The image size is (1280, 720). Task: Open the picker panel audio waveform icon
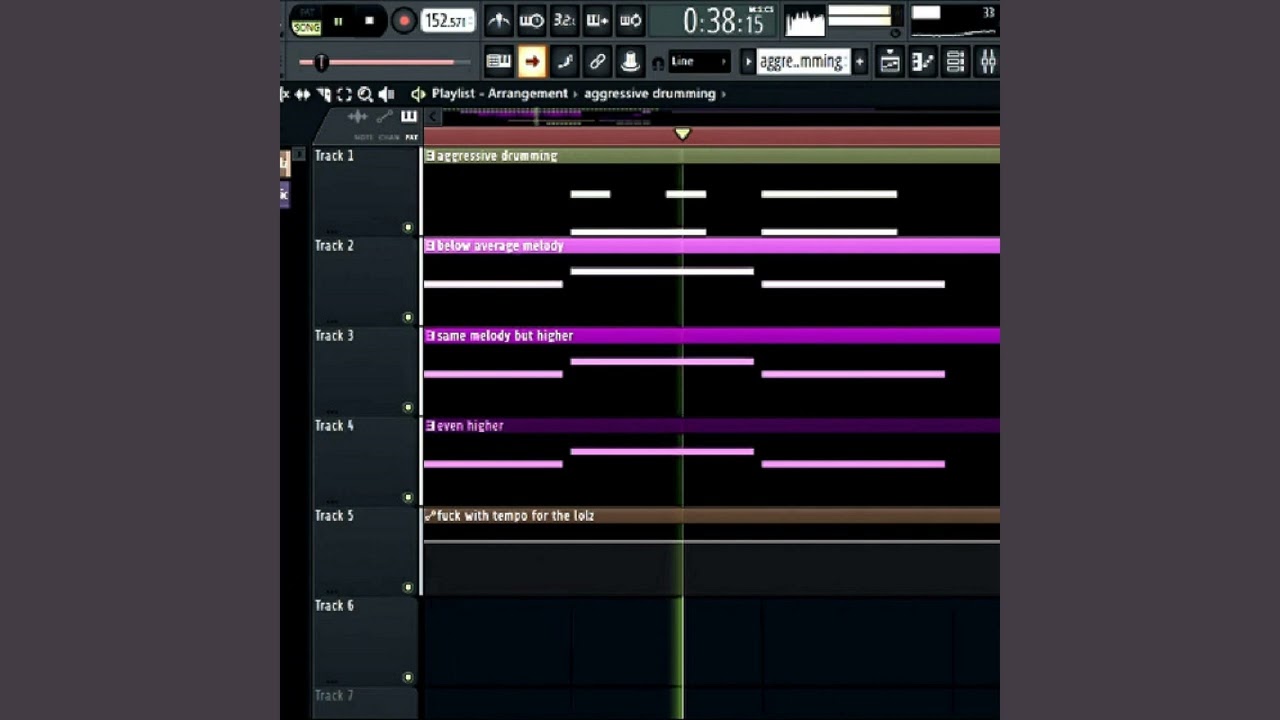point(358,117)
